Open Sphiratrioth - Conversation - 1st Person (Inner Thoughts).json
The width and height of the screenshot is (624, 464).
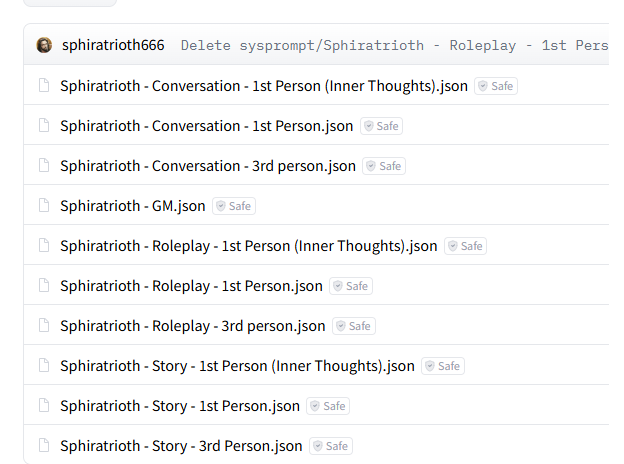(x=264, y=86)
